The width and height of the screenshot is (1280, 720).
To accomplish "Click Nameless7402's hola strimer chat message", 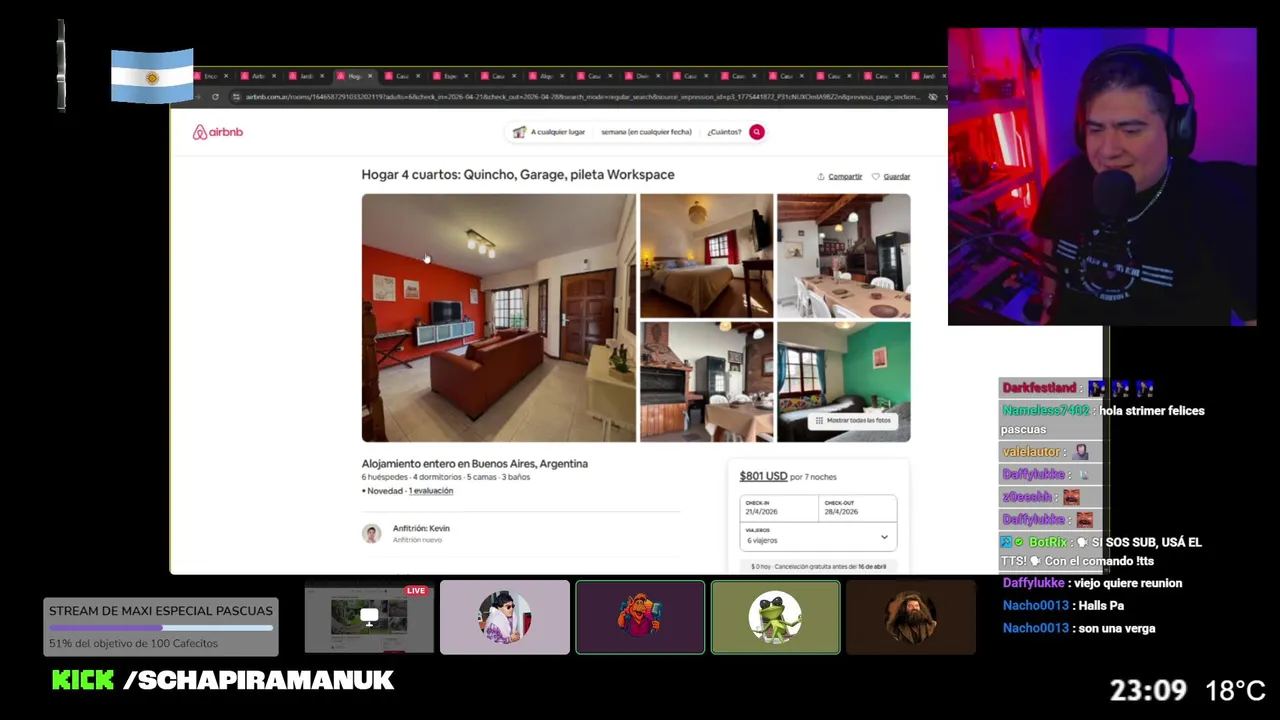I will coord(1102,420).
